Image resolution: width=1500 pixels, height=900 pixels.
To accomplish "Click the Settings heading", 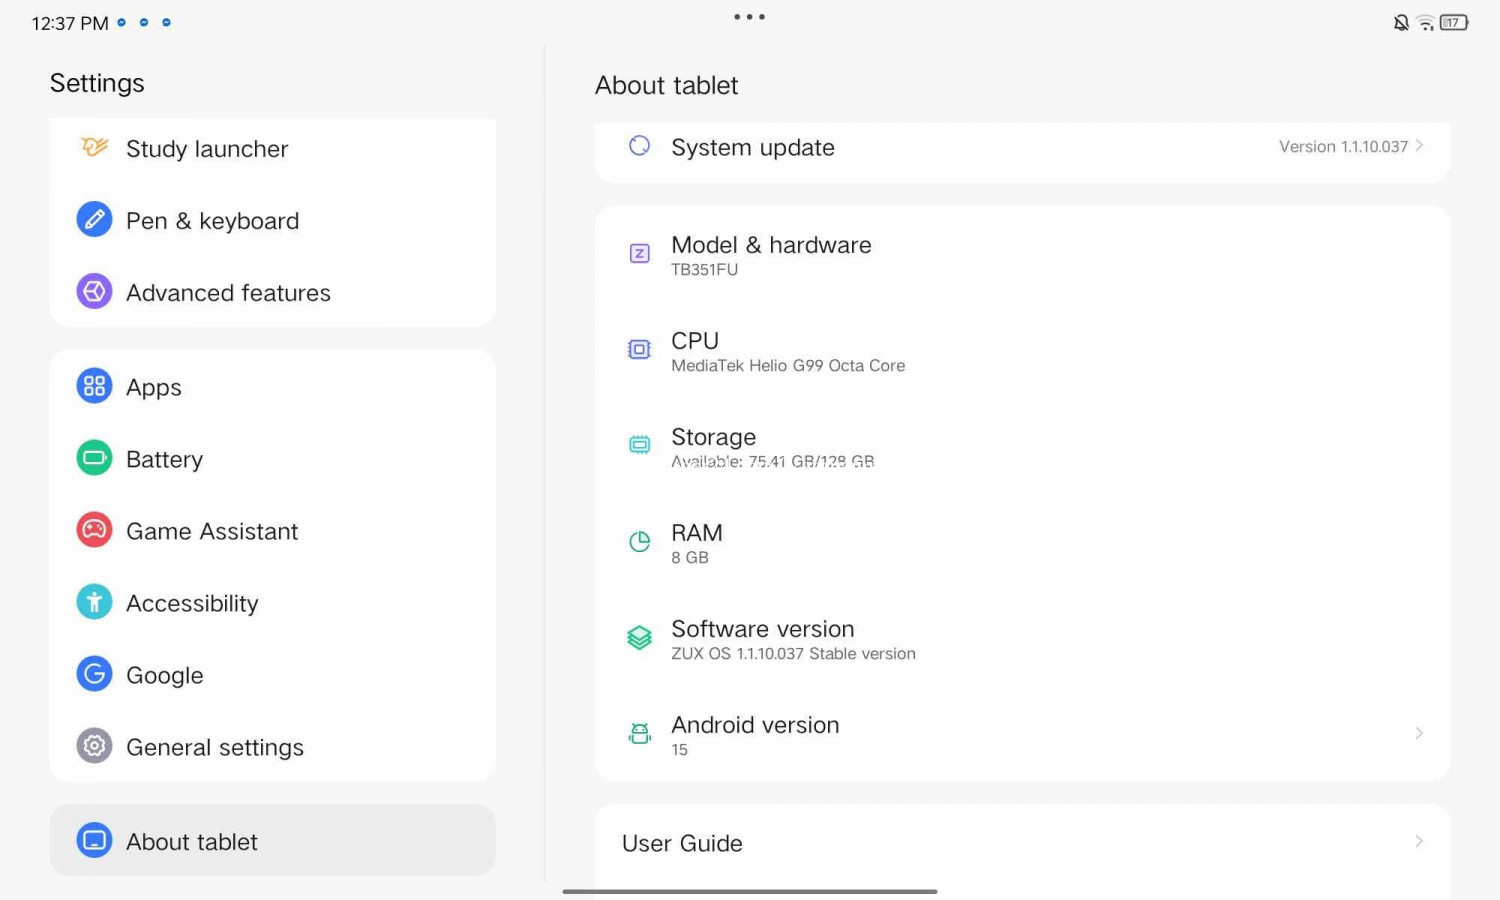I will (97, 83).
